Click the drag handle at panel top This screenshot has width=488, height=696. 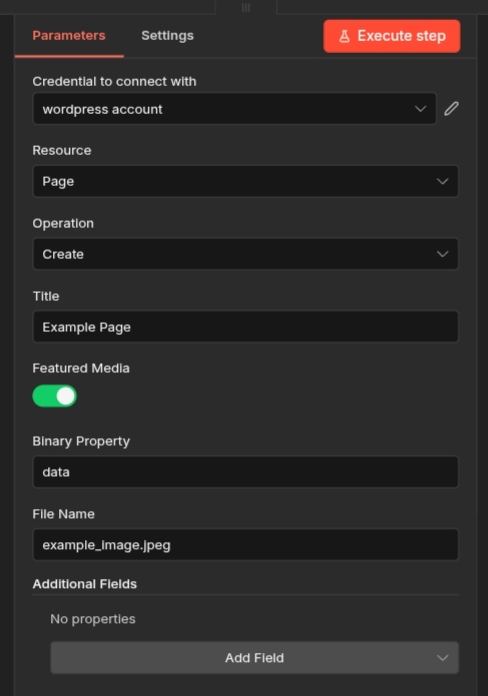(246, 8)
